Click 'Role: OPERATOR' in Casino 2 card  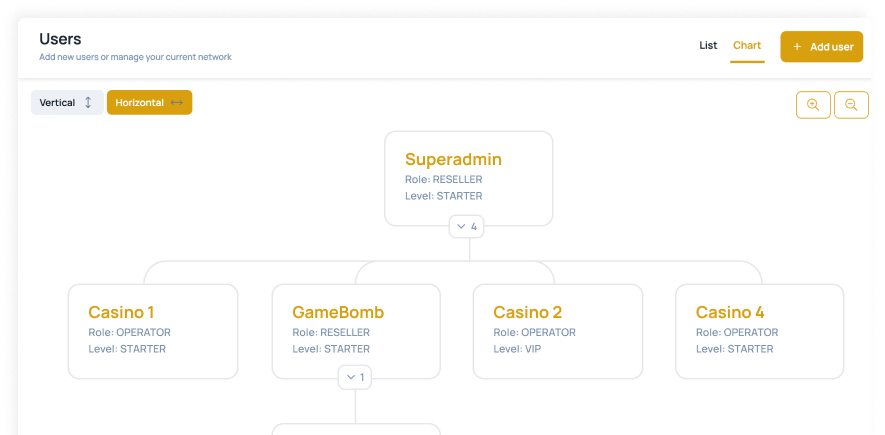tap(534, 332)
